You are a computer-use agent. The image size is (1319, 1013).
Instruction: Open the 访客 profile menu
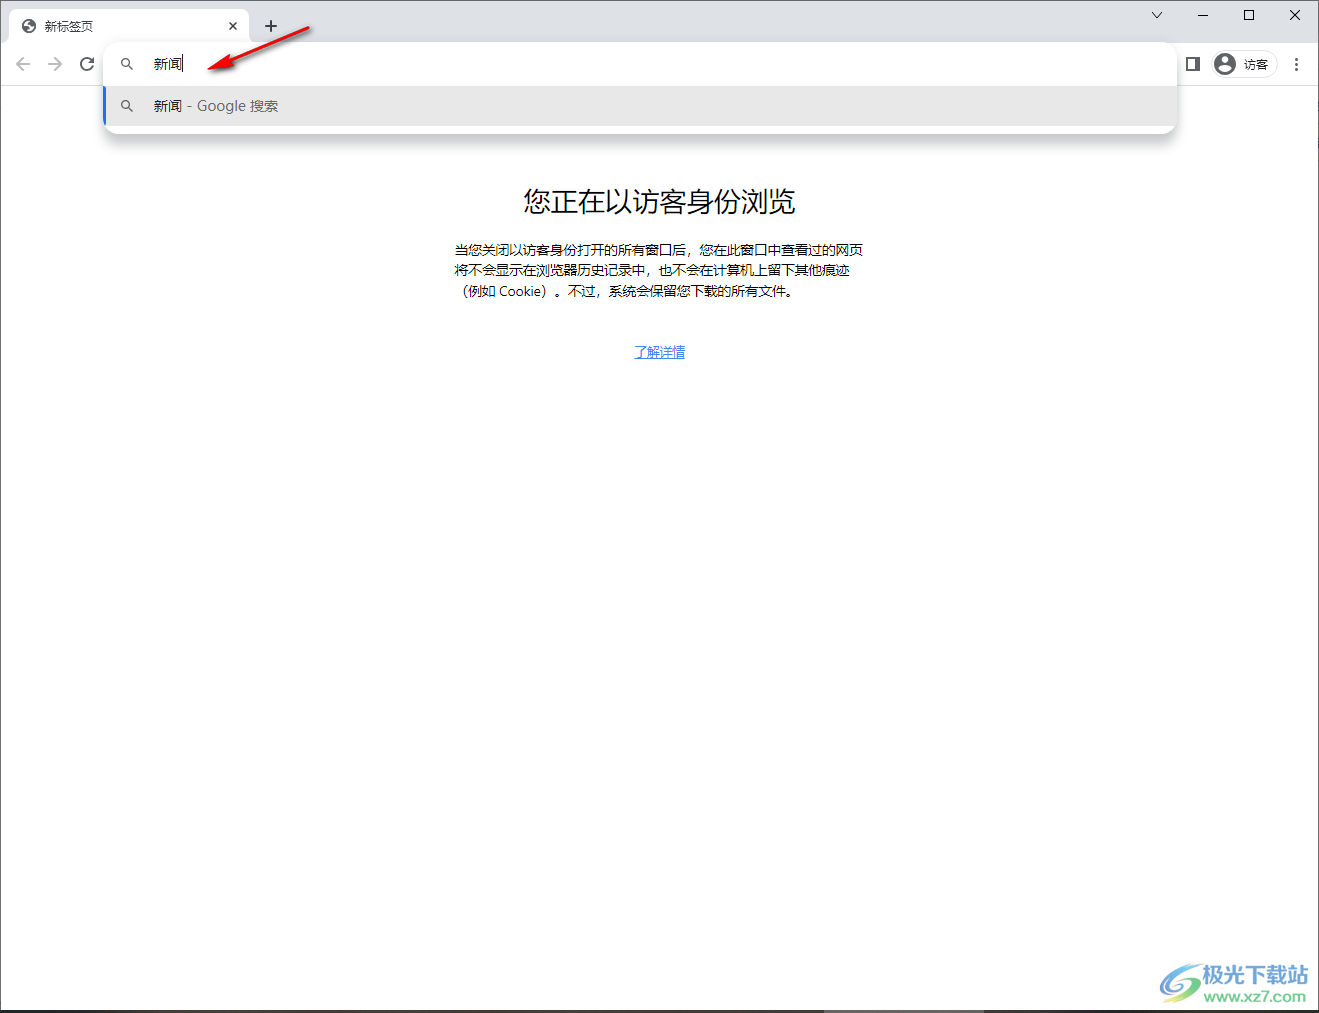tap(1243, 64)
